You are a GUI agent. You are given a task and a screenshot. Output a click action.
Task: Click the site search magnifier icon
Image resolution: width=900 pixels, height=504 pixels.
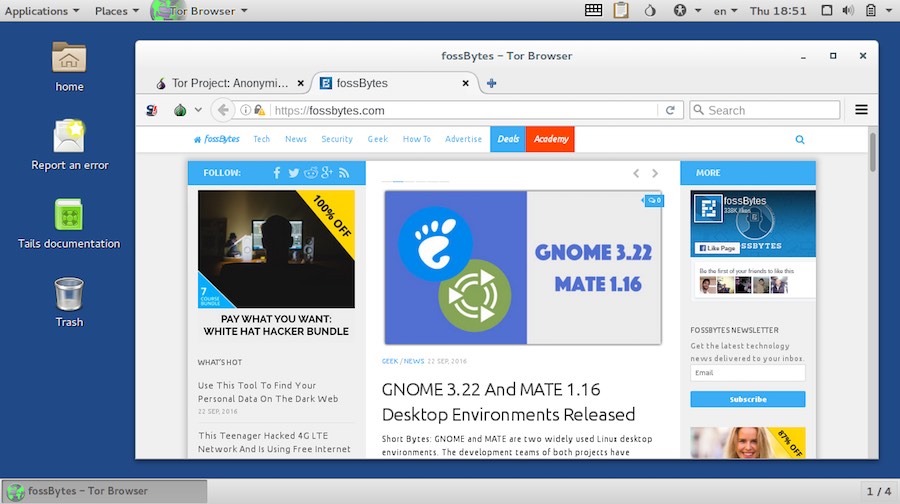[800, 139]
